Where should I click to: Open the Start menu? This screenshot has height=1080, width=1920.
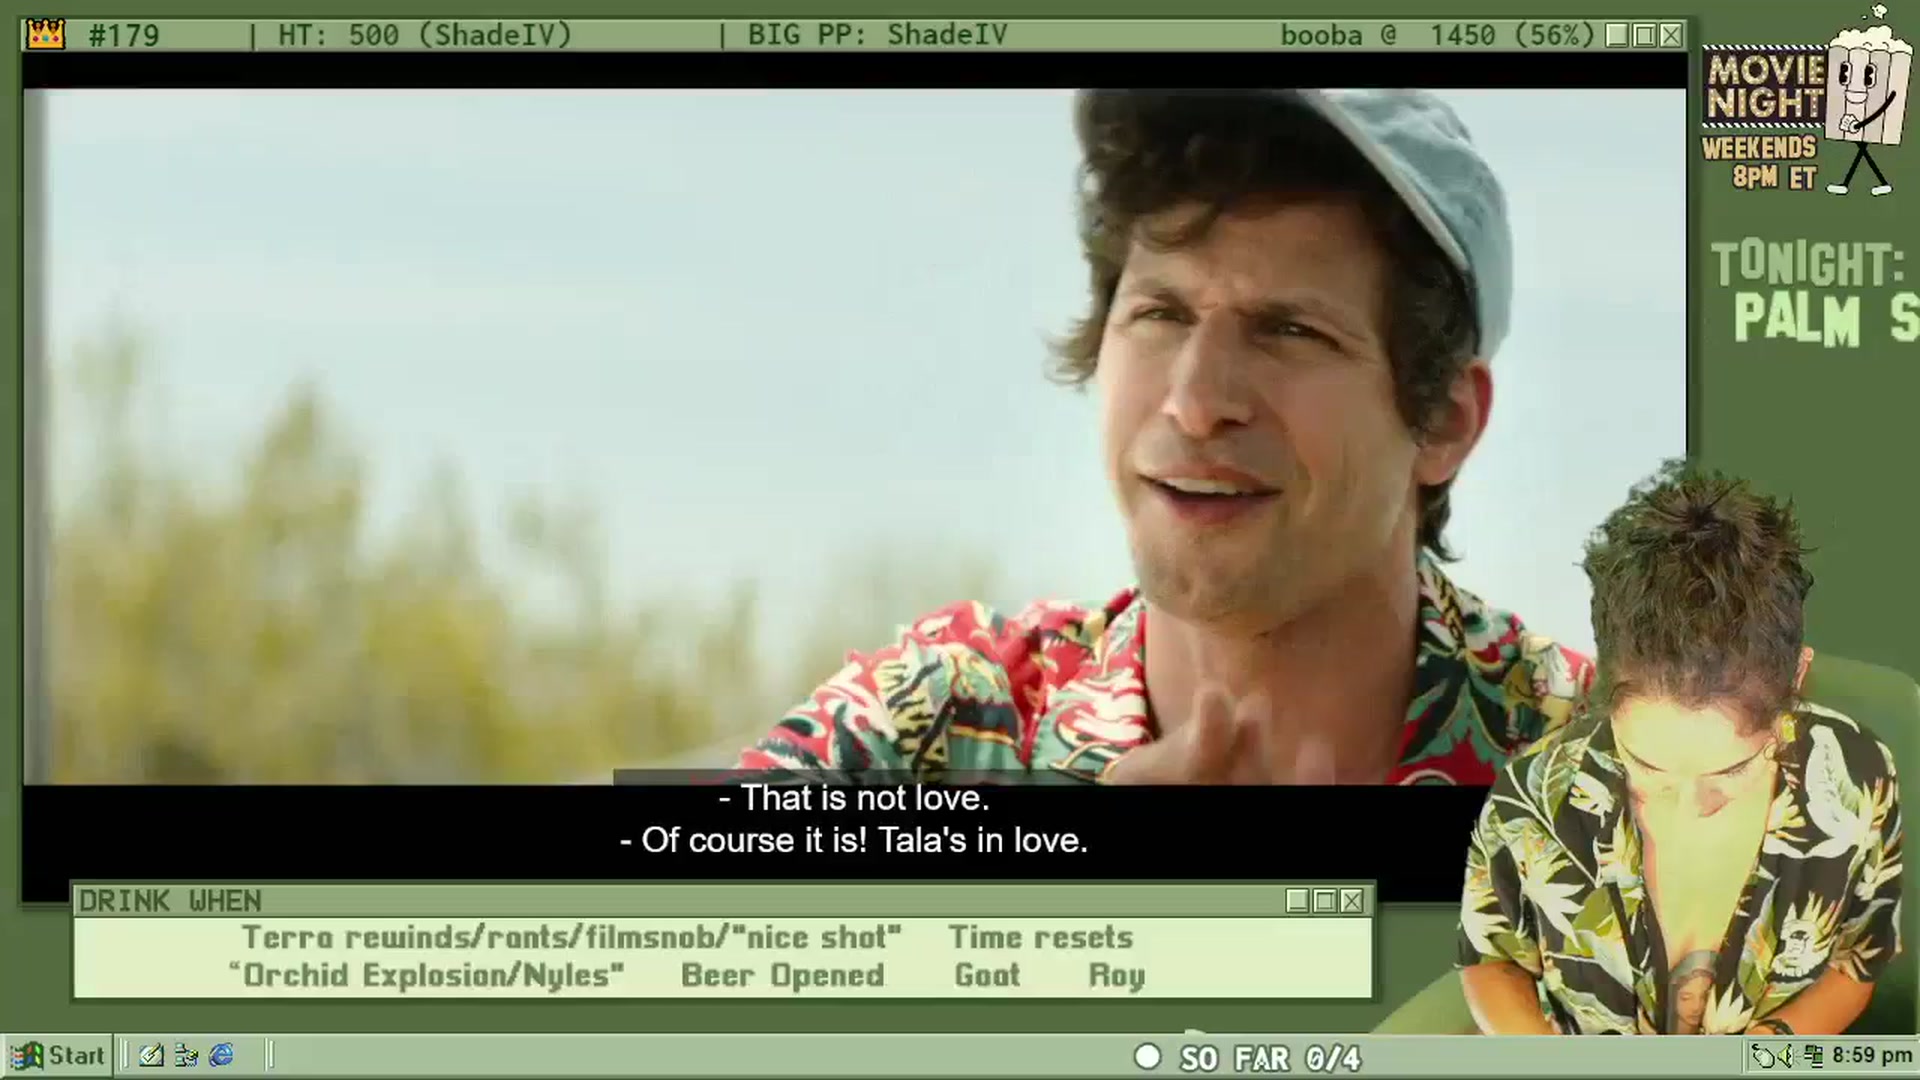point(57,1055)
